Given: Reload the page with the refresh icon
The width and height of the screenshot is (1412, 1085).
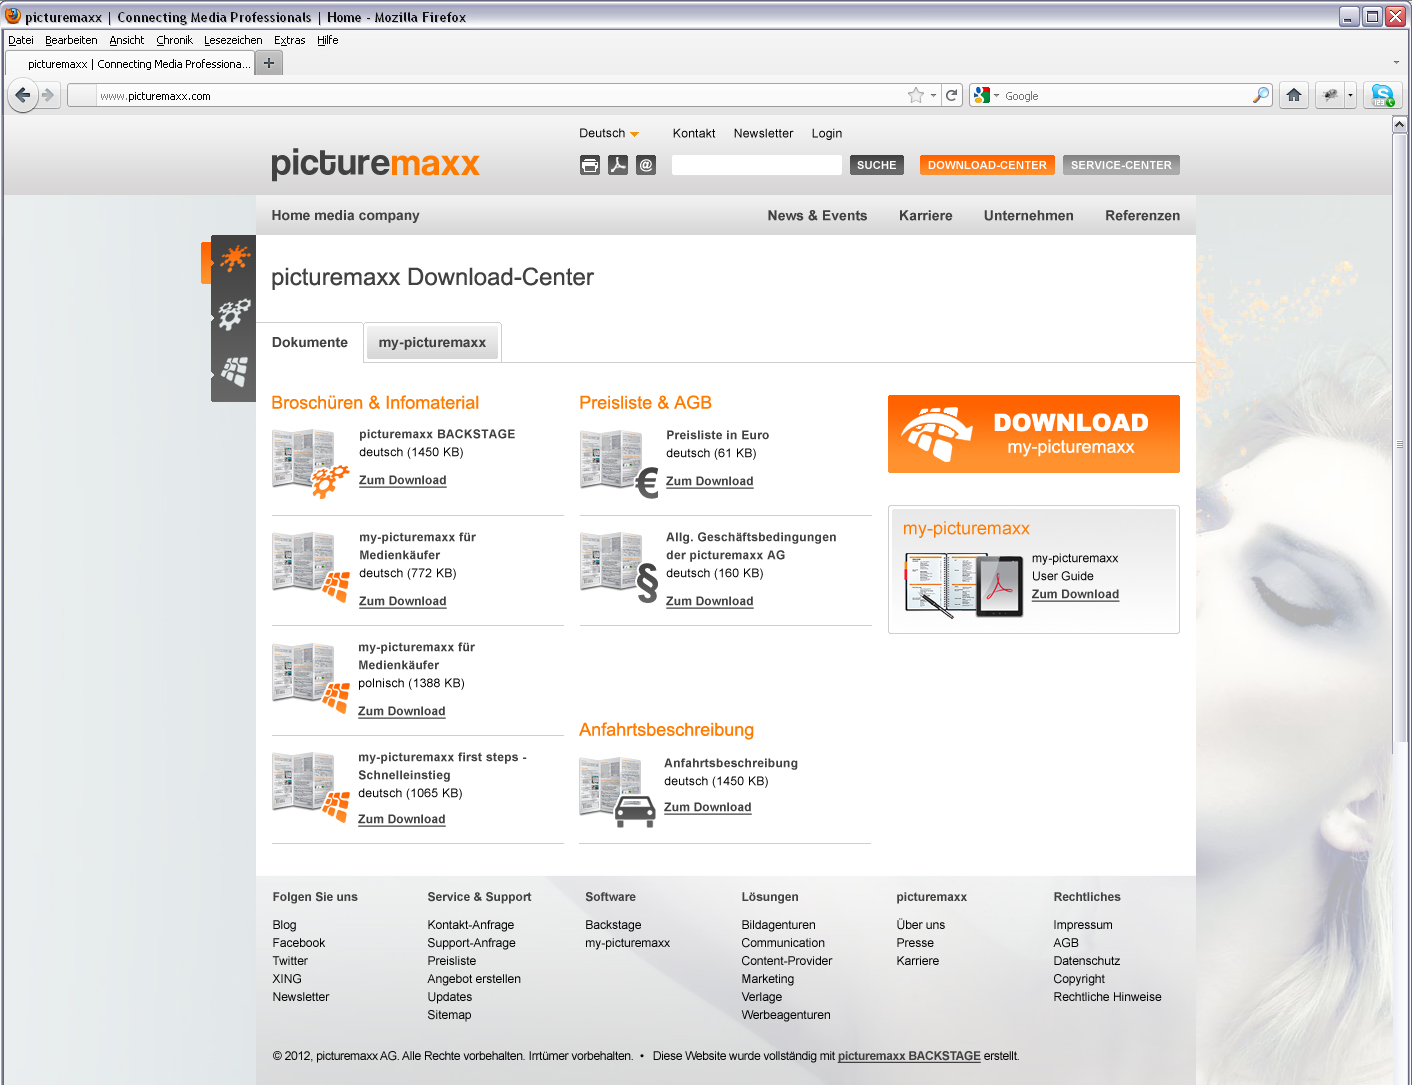Looking at the screenshot, I should tap(952, 95).
